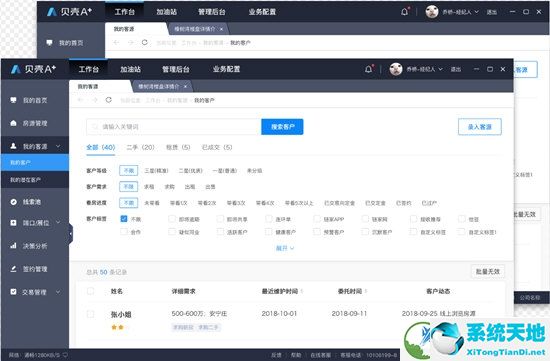
Task: Select 我的客源 person icon in sidebar
Action: [13, 146]
